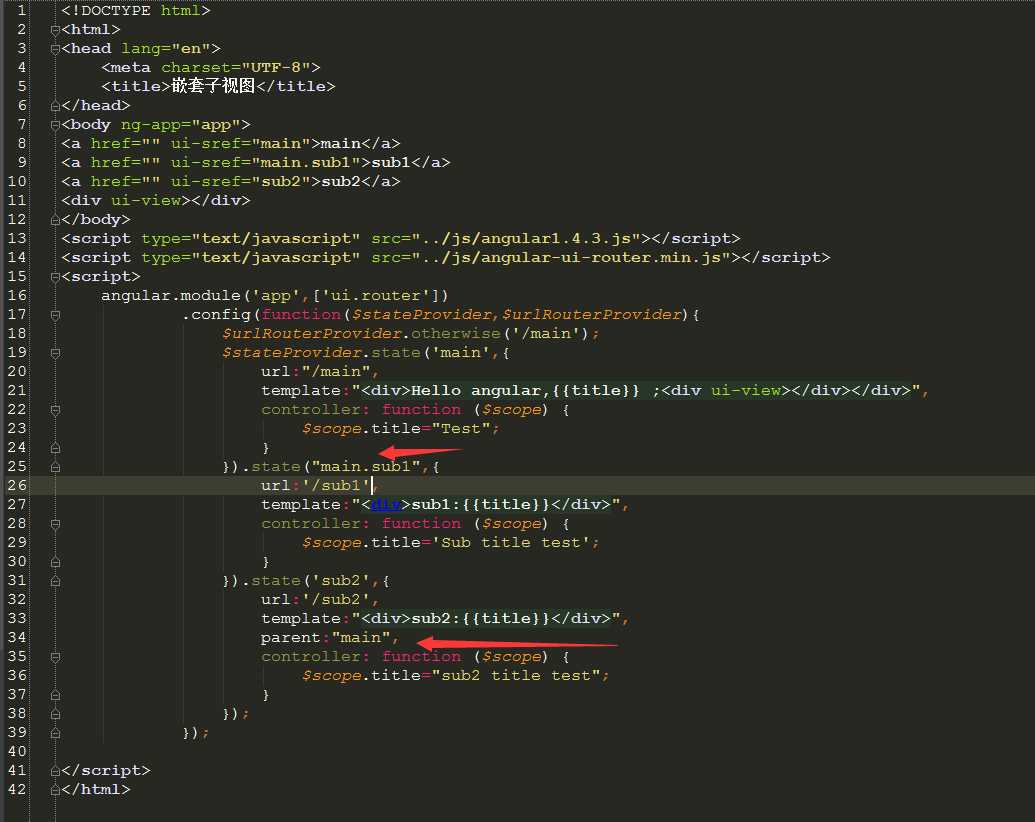Collapse the controller function fold marker on line 35
The width and height of the screenshot is (1035, 822).
pos(55,657)
